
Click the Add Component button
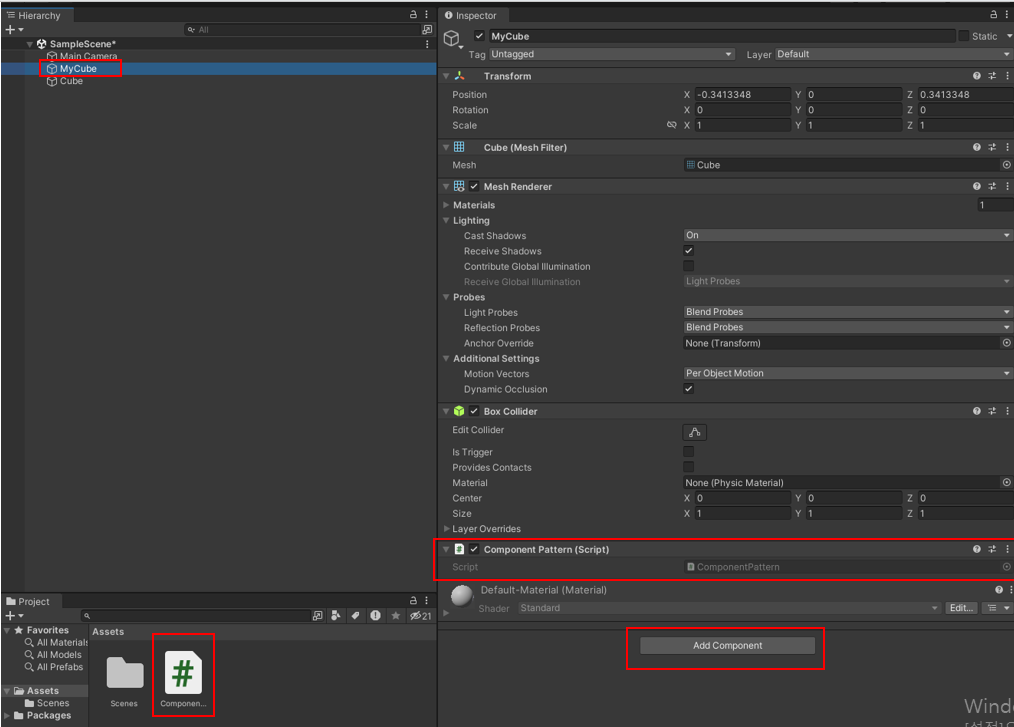pos(728,646)
